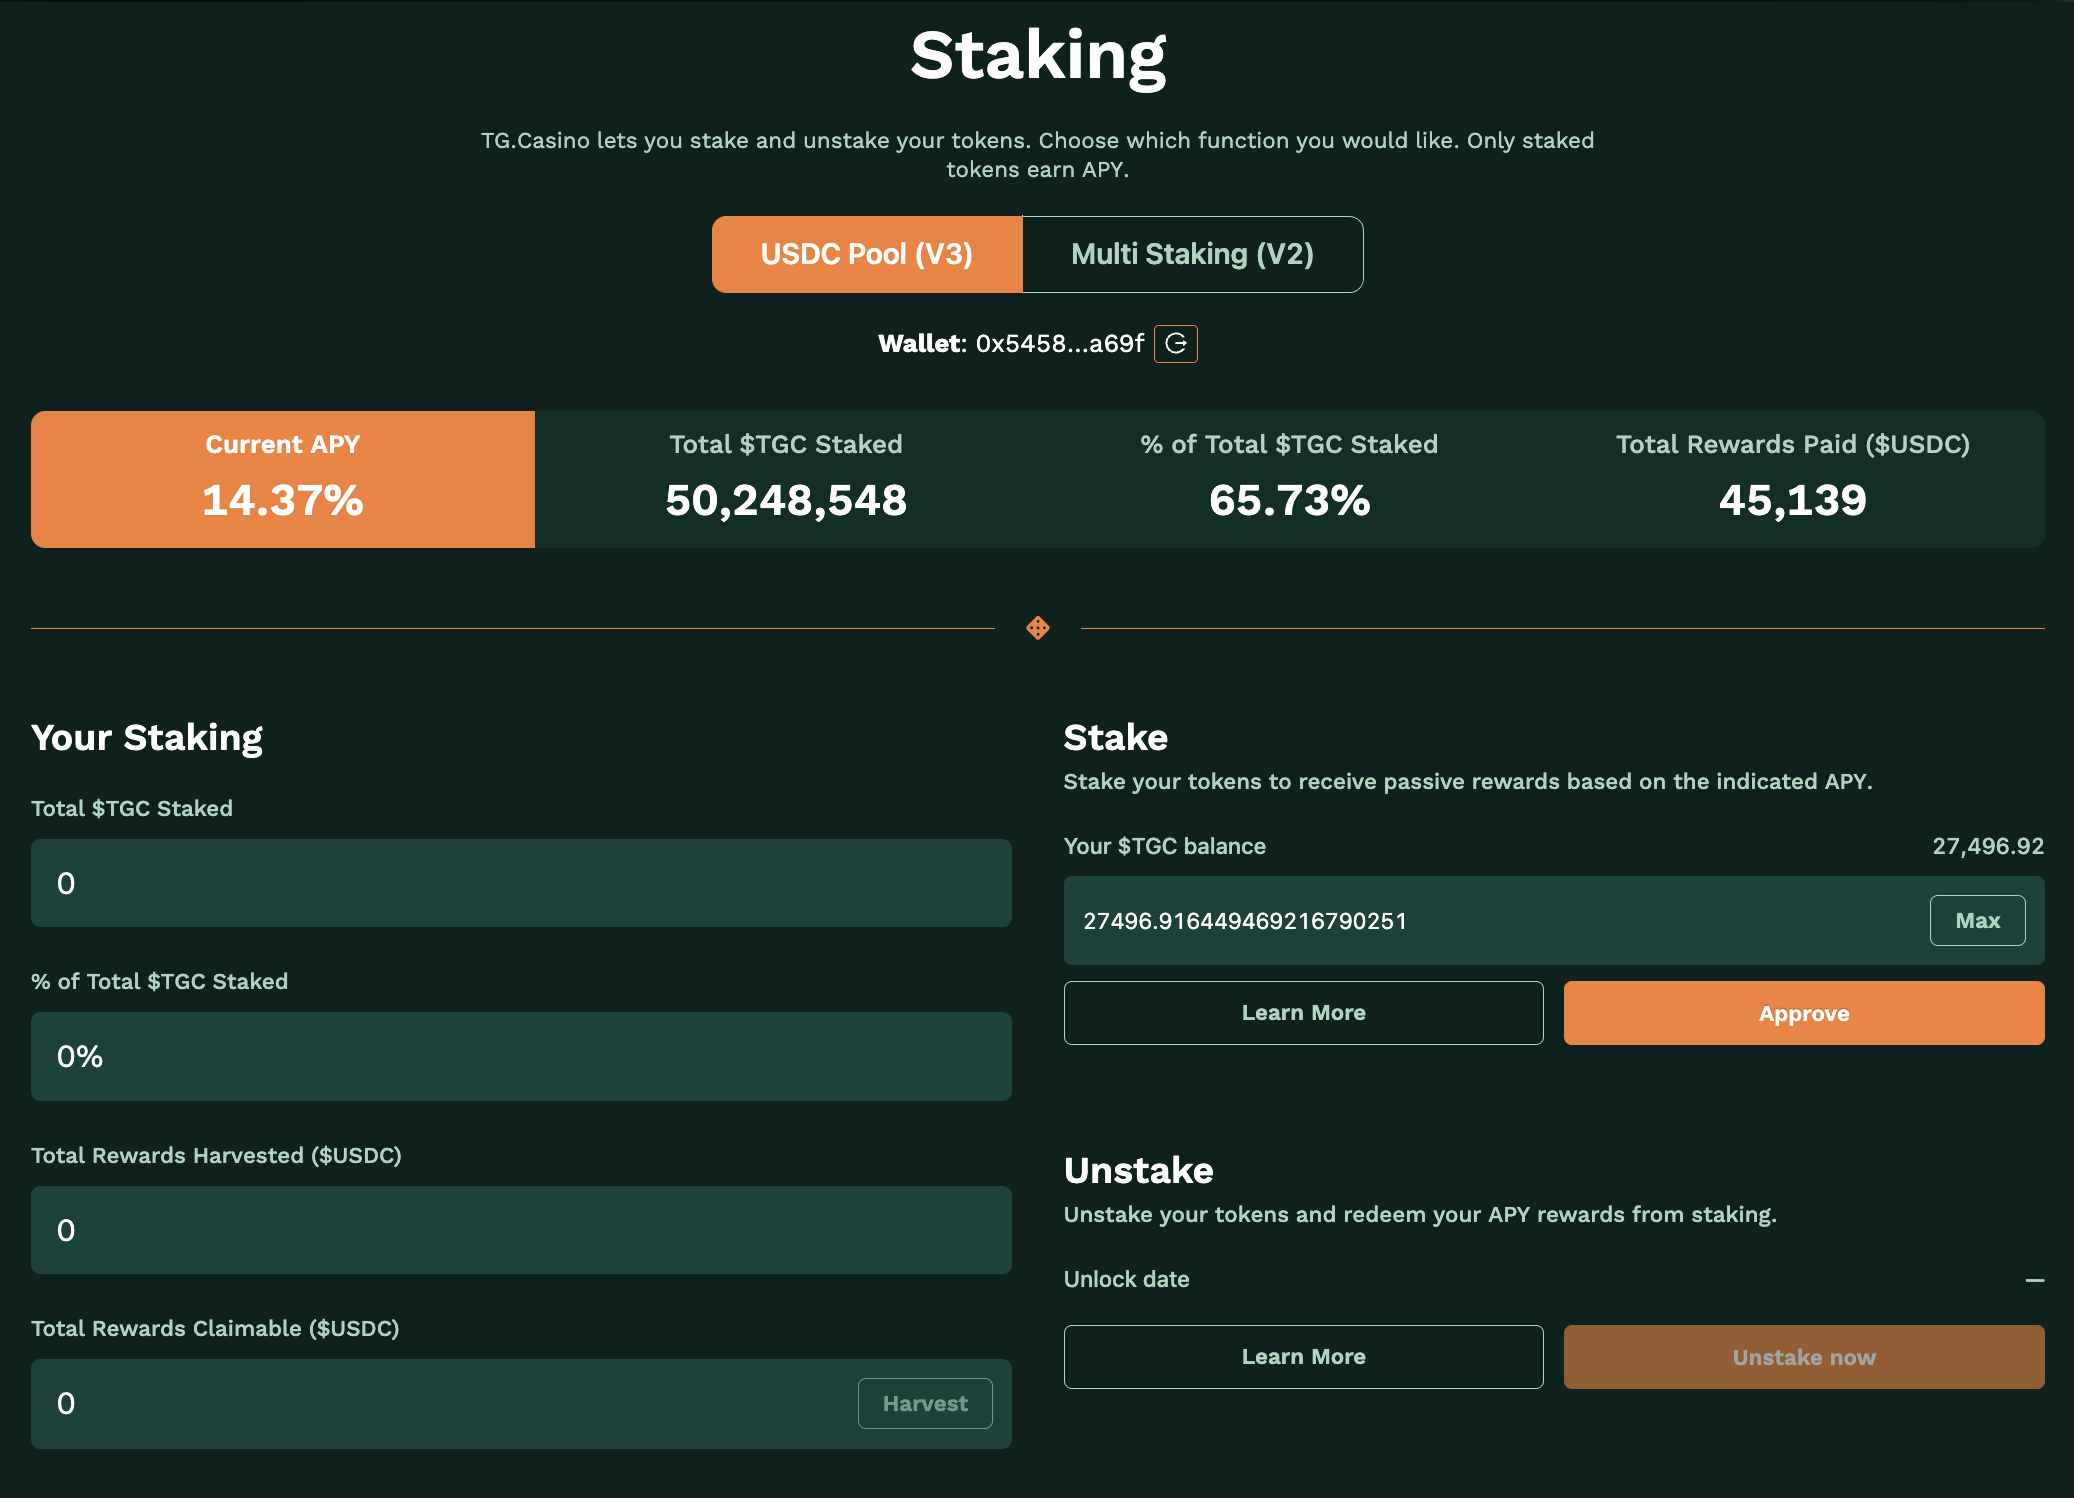
Task: Click your Total $TGC Staked field
Action: pos(521,883)
